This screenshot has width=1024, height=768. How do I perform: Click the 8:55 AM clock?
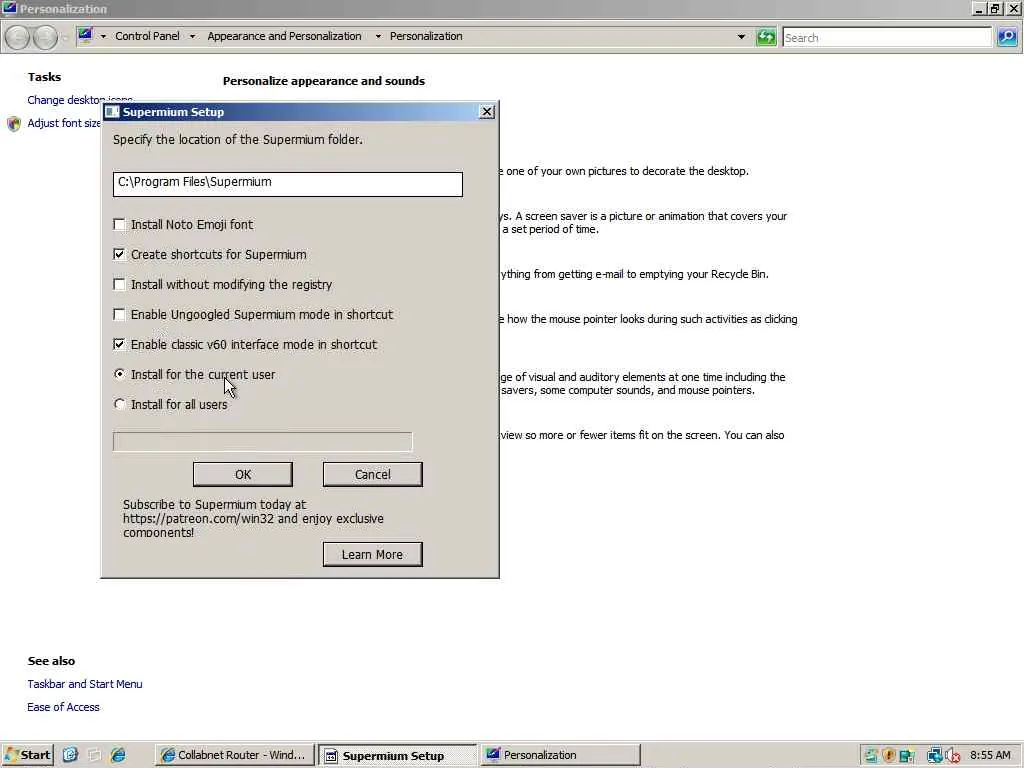tap(990, 755)
